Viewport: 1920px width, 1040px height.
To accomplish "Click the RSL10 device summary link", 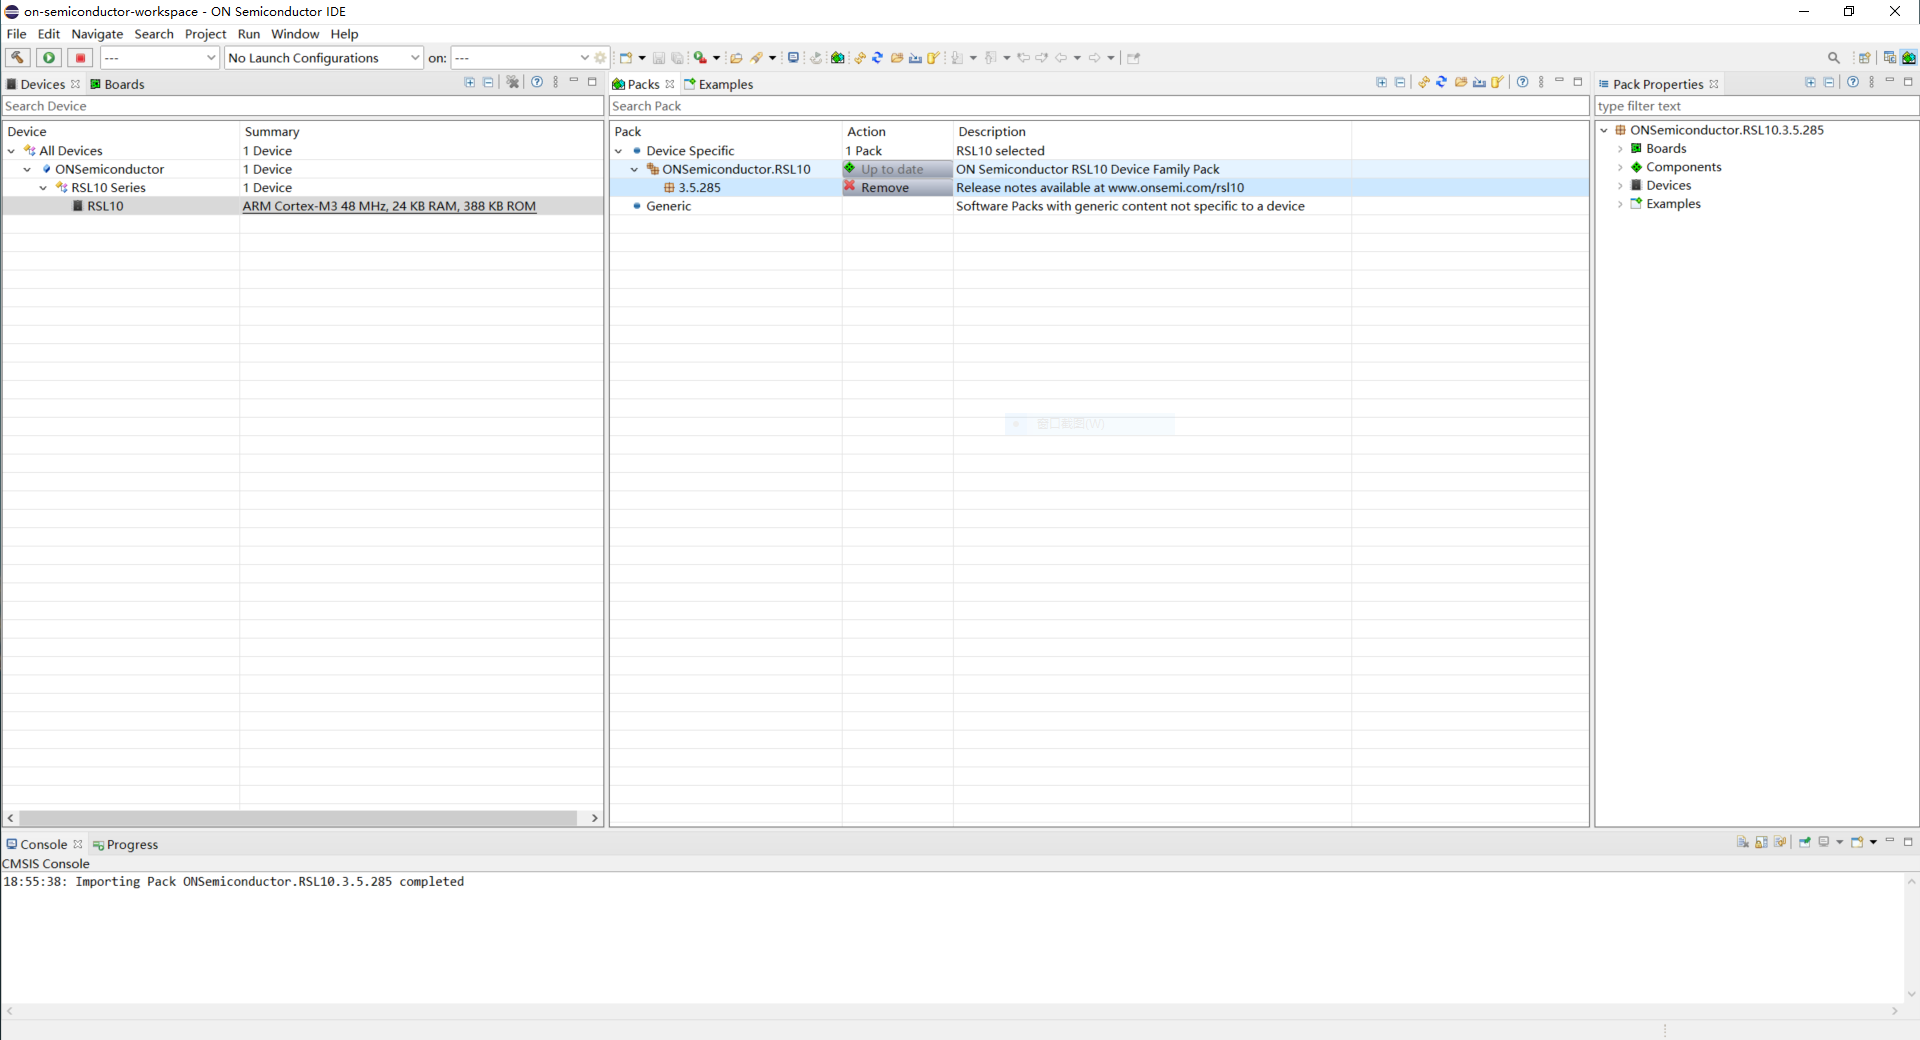I will point(389,207).
